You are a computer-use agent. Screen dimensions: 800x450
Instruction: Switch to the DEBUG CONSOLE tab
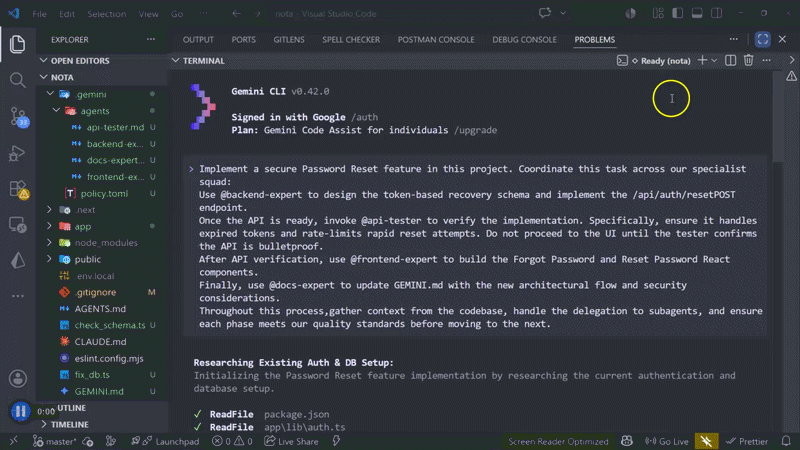click(x=524, y=39)
